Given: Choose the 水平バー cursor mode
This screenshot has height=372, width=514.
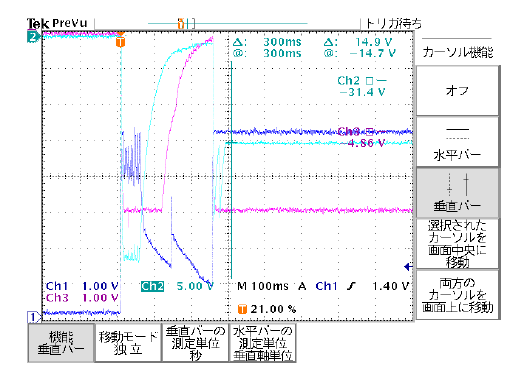Looking at the screenshot, I should (x=457, y=142).
